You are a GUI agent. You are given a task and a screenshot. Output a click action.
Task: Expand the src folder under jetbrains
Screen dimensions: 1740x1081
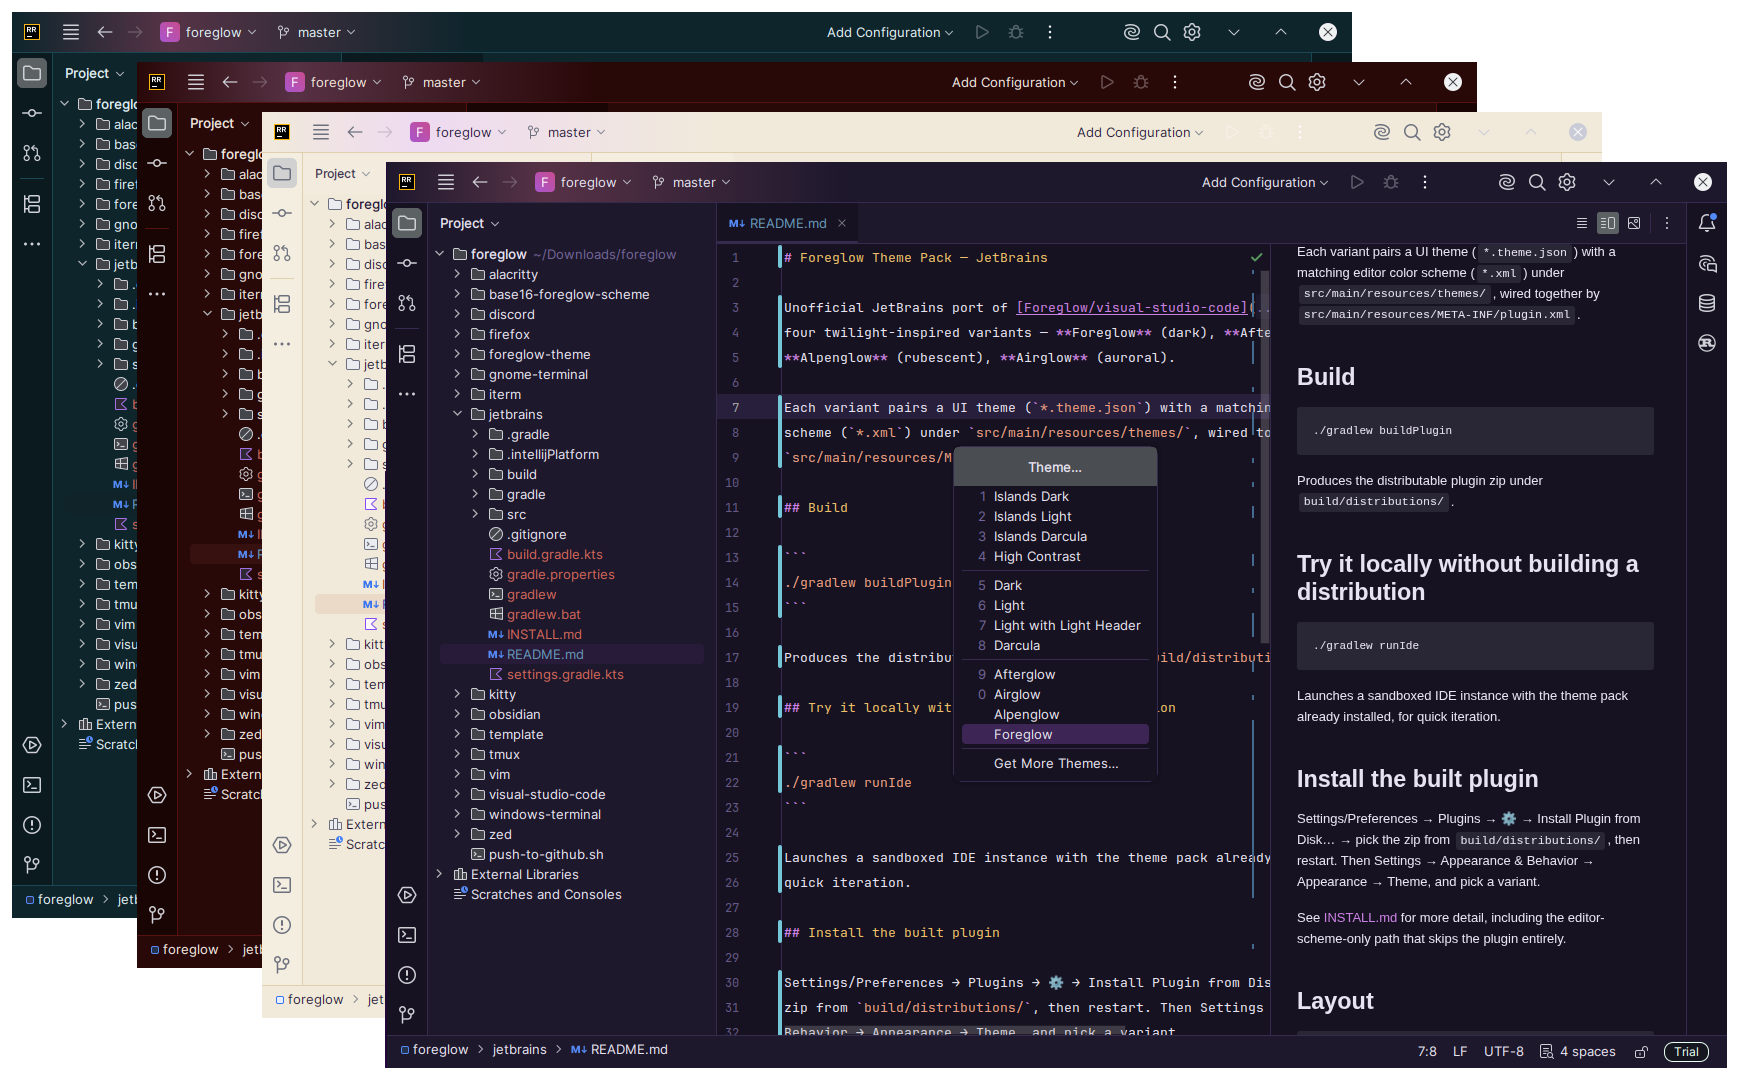(475, 514)
